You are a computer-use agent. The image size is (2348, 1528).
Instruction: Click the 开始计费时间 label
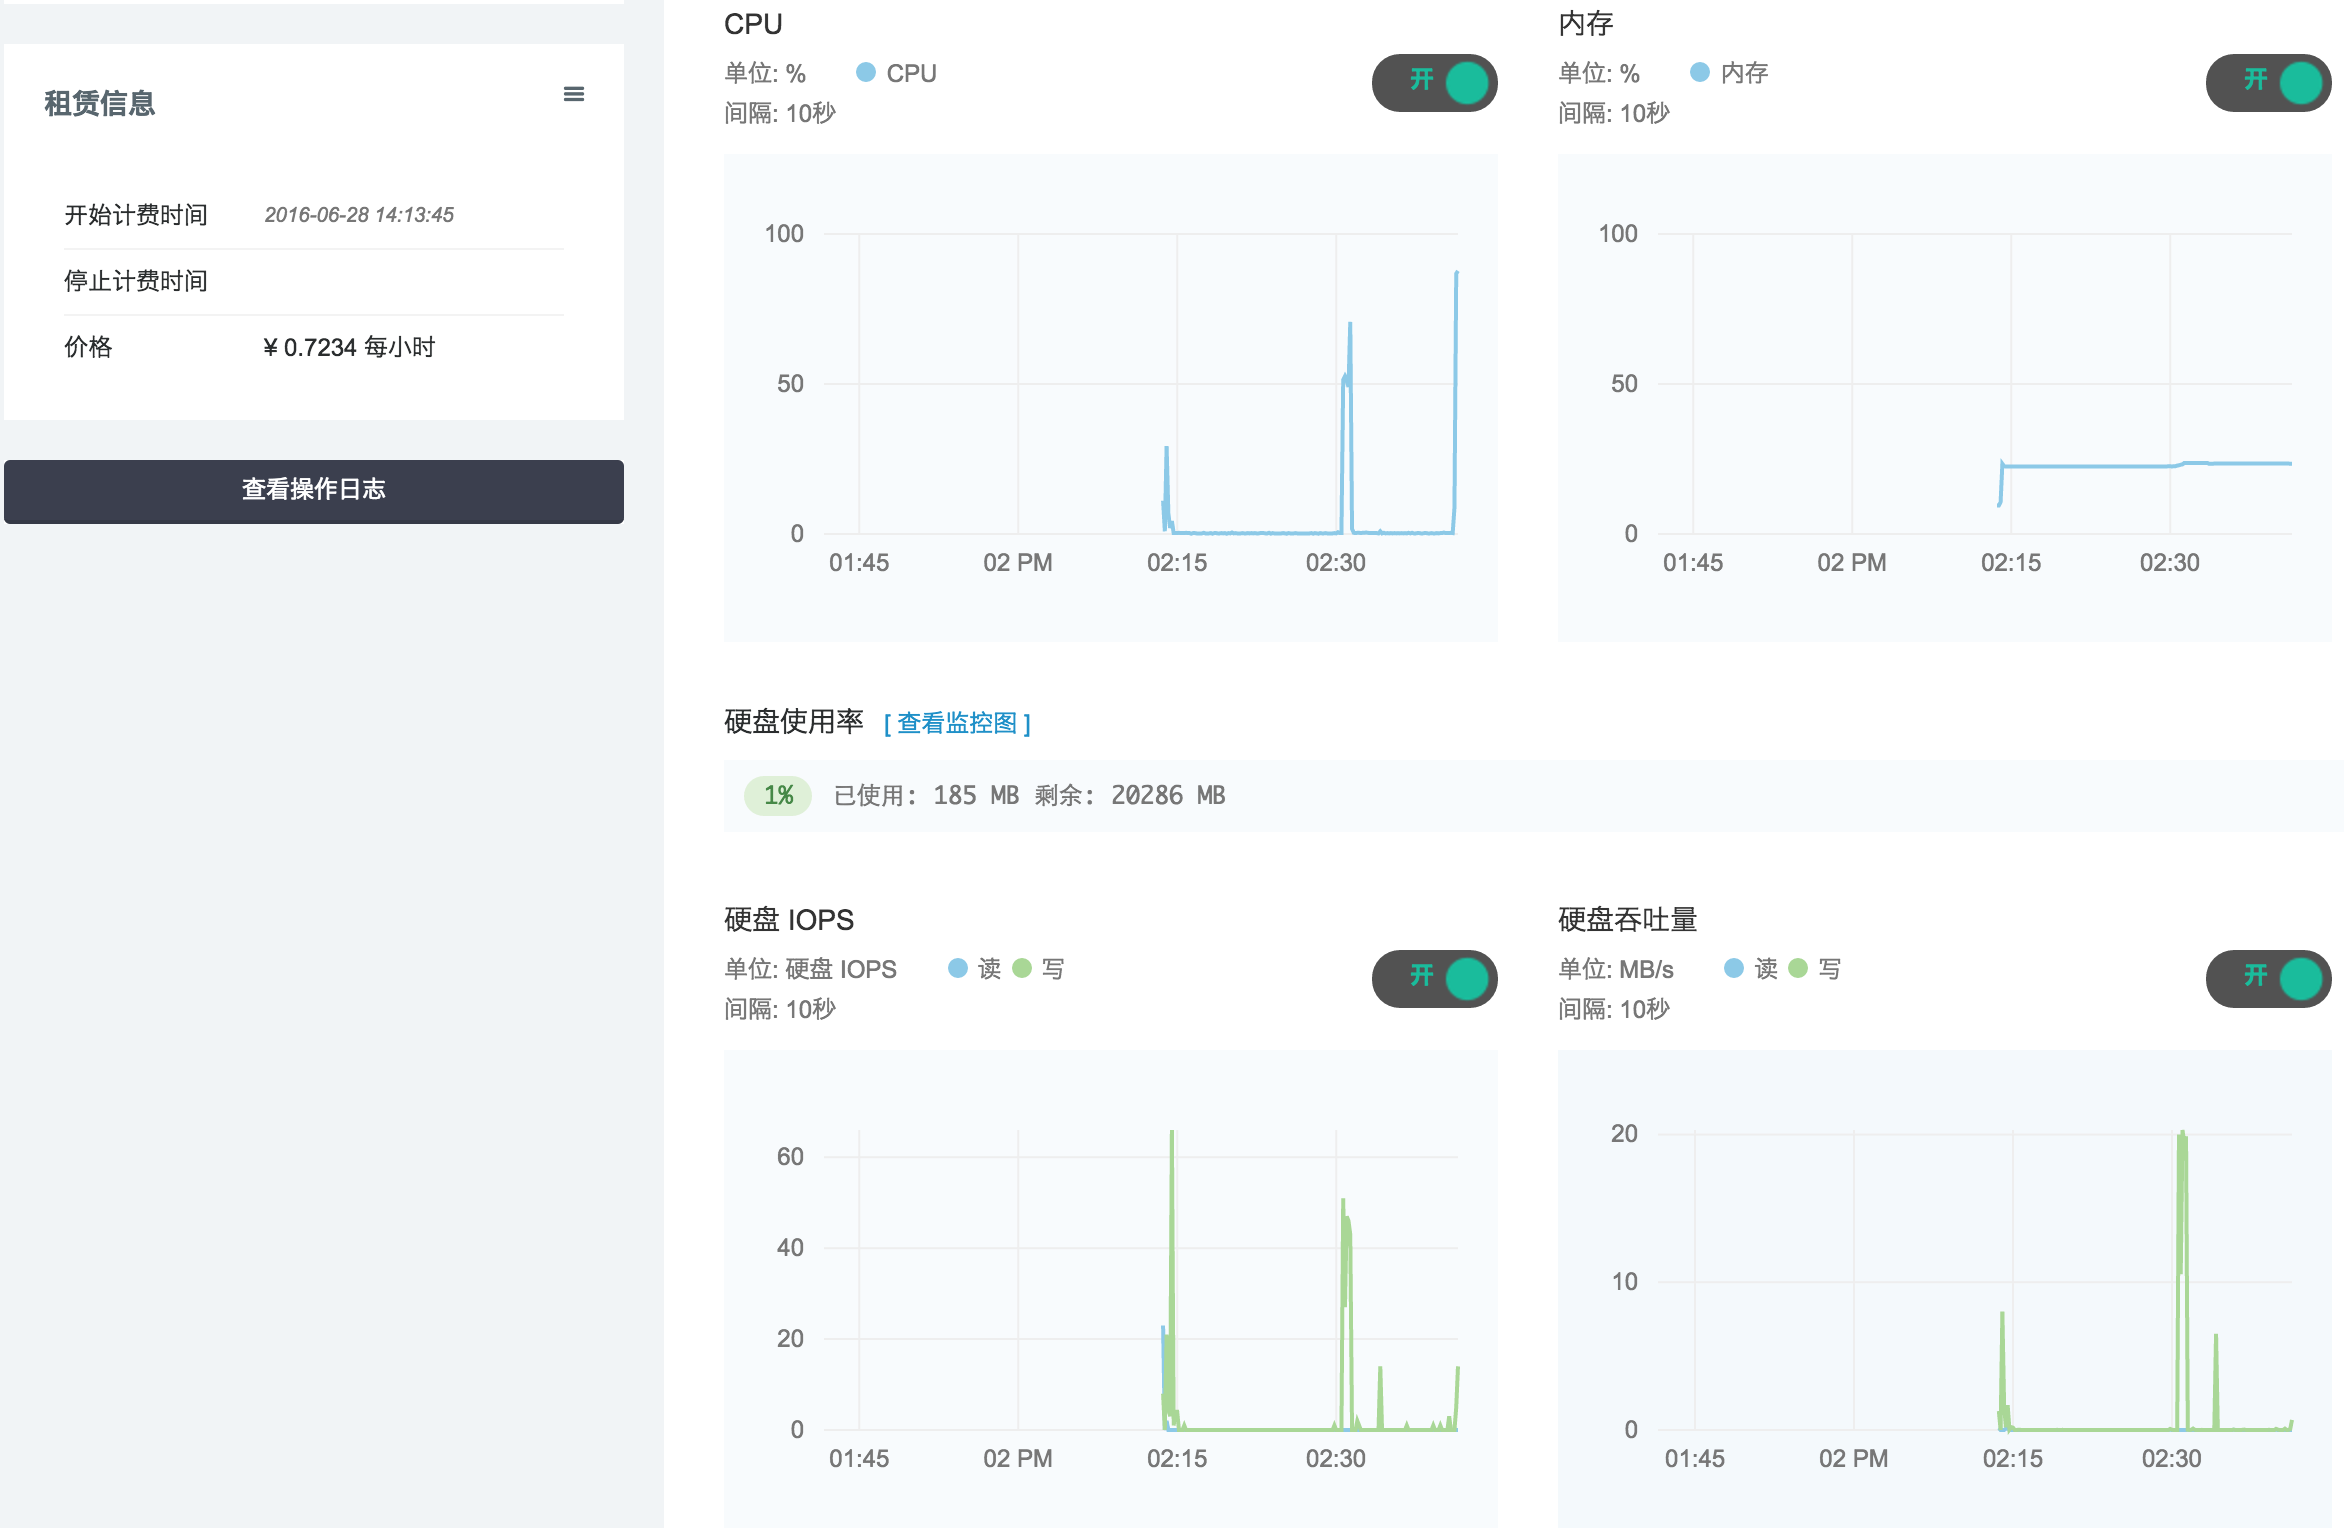[136, 215]
